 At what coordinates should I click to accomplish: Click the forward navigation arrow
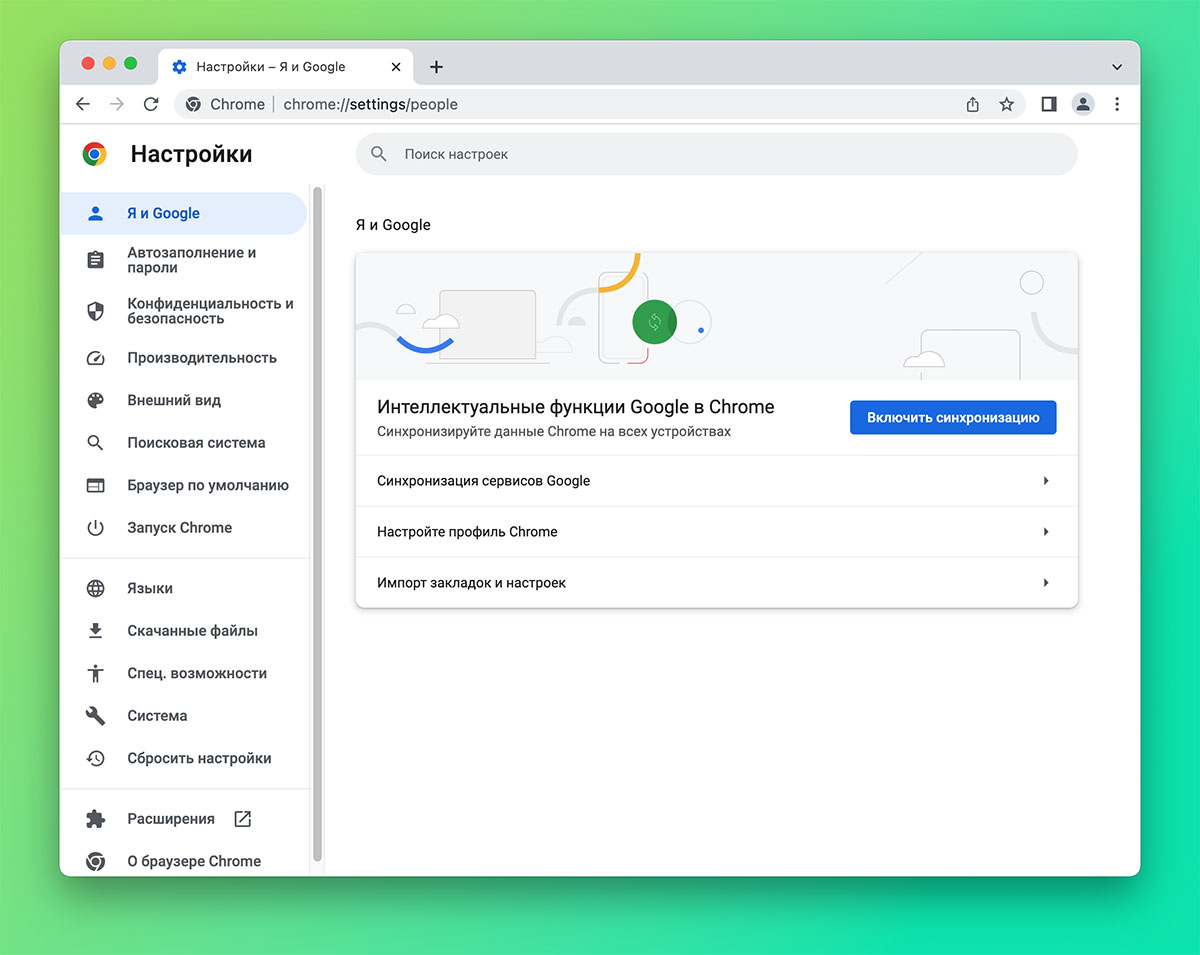(x=117, y=104)
